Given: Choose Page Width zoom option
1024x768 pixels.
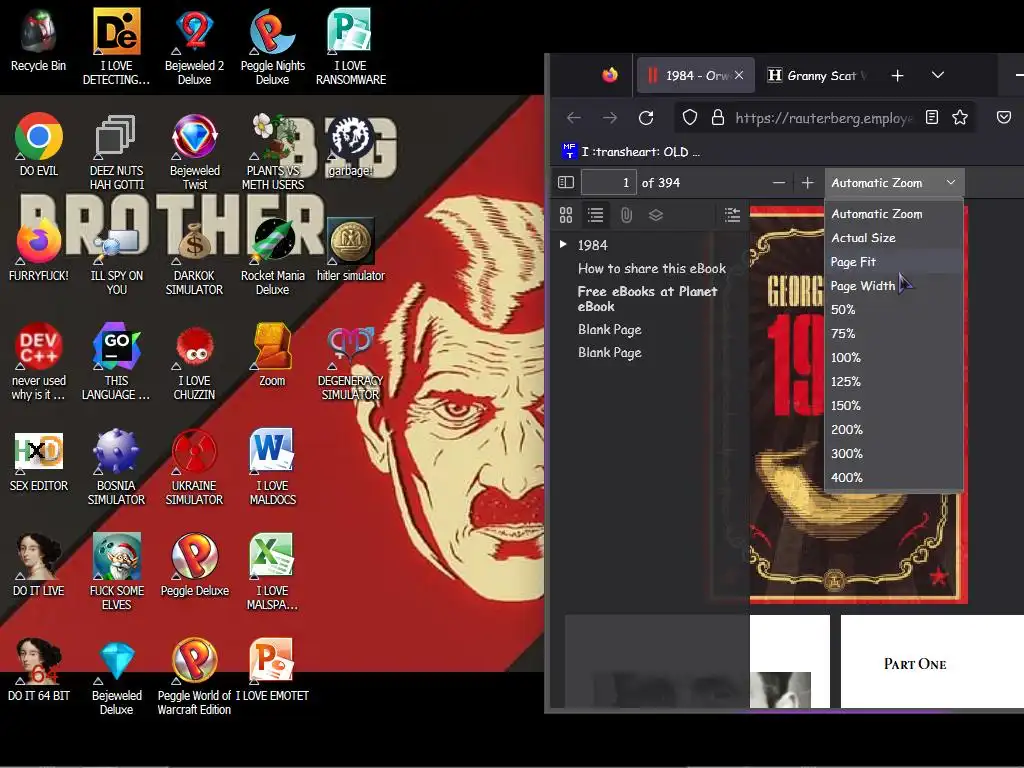Looking at the screenshot, I should (x=893, y=285).
